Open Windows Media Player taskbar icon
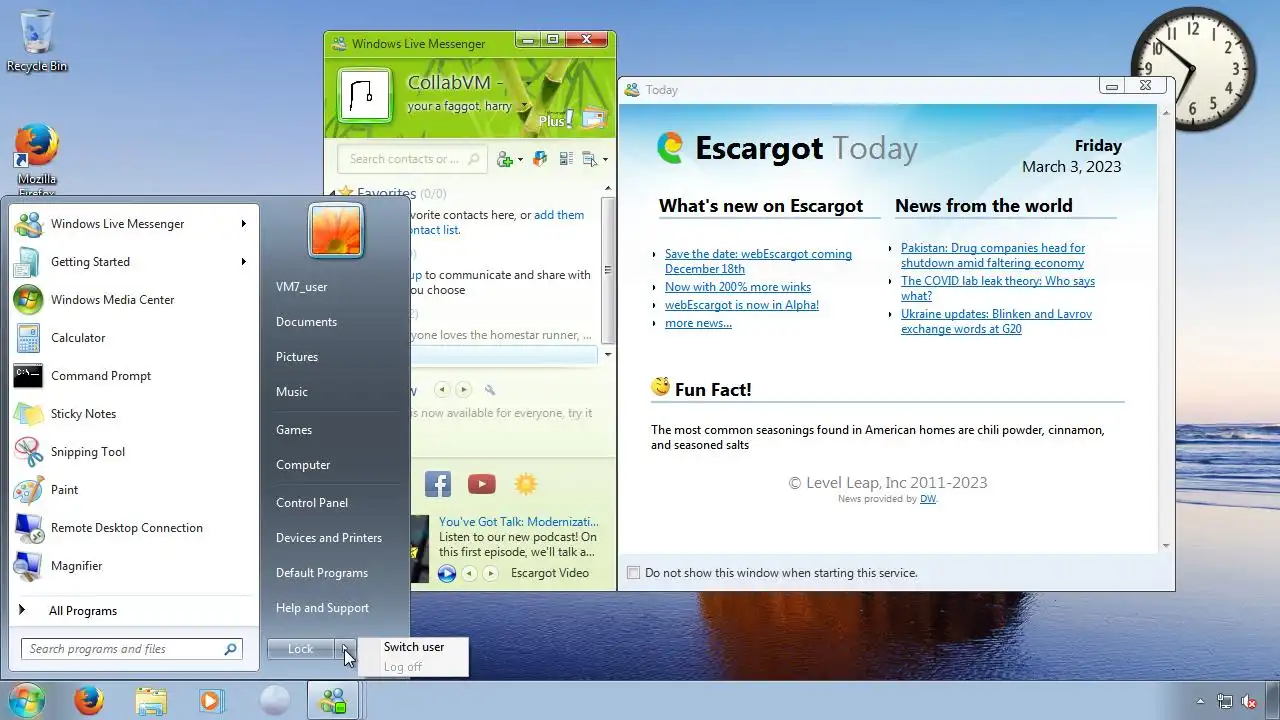This screenshot has height=720, width=1280. pos(211,701)
